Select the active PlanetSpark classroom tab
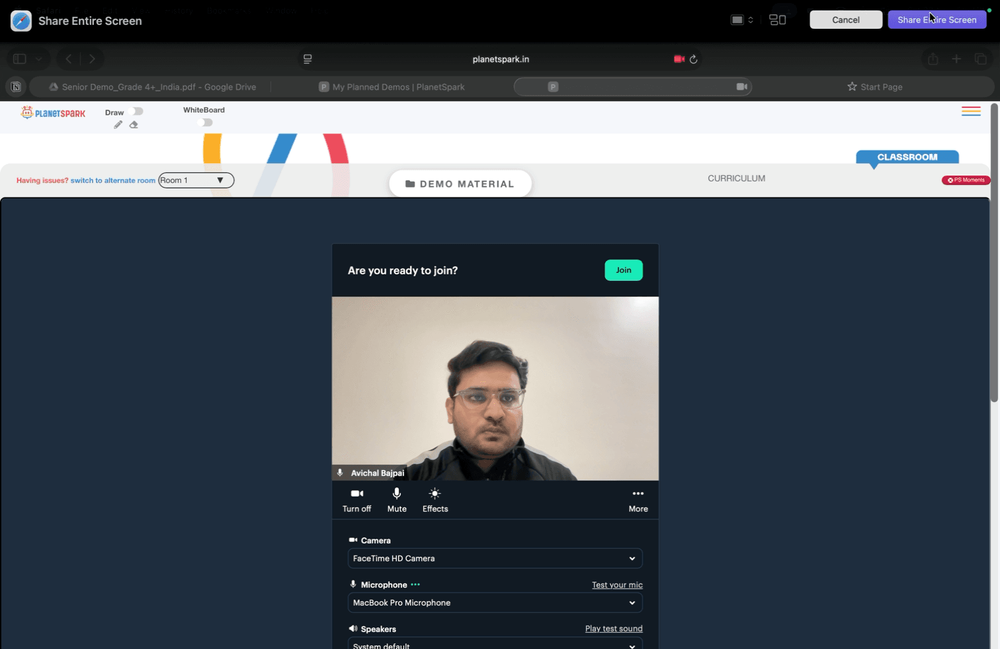Viewport: 1000px width, 649px height. (x=633, y=87)
